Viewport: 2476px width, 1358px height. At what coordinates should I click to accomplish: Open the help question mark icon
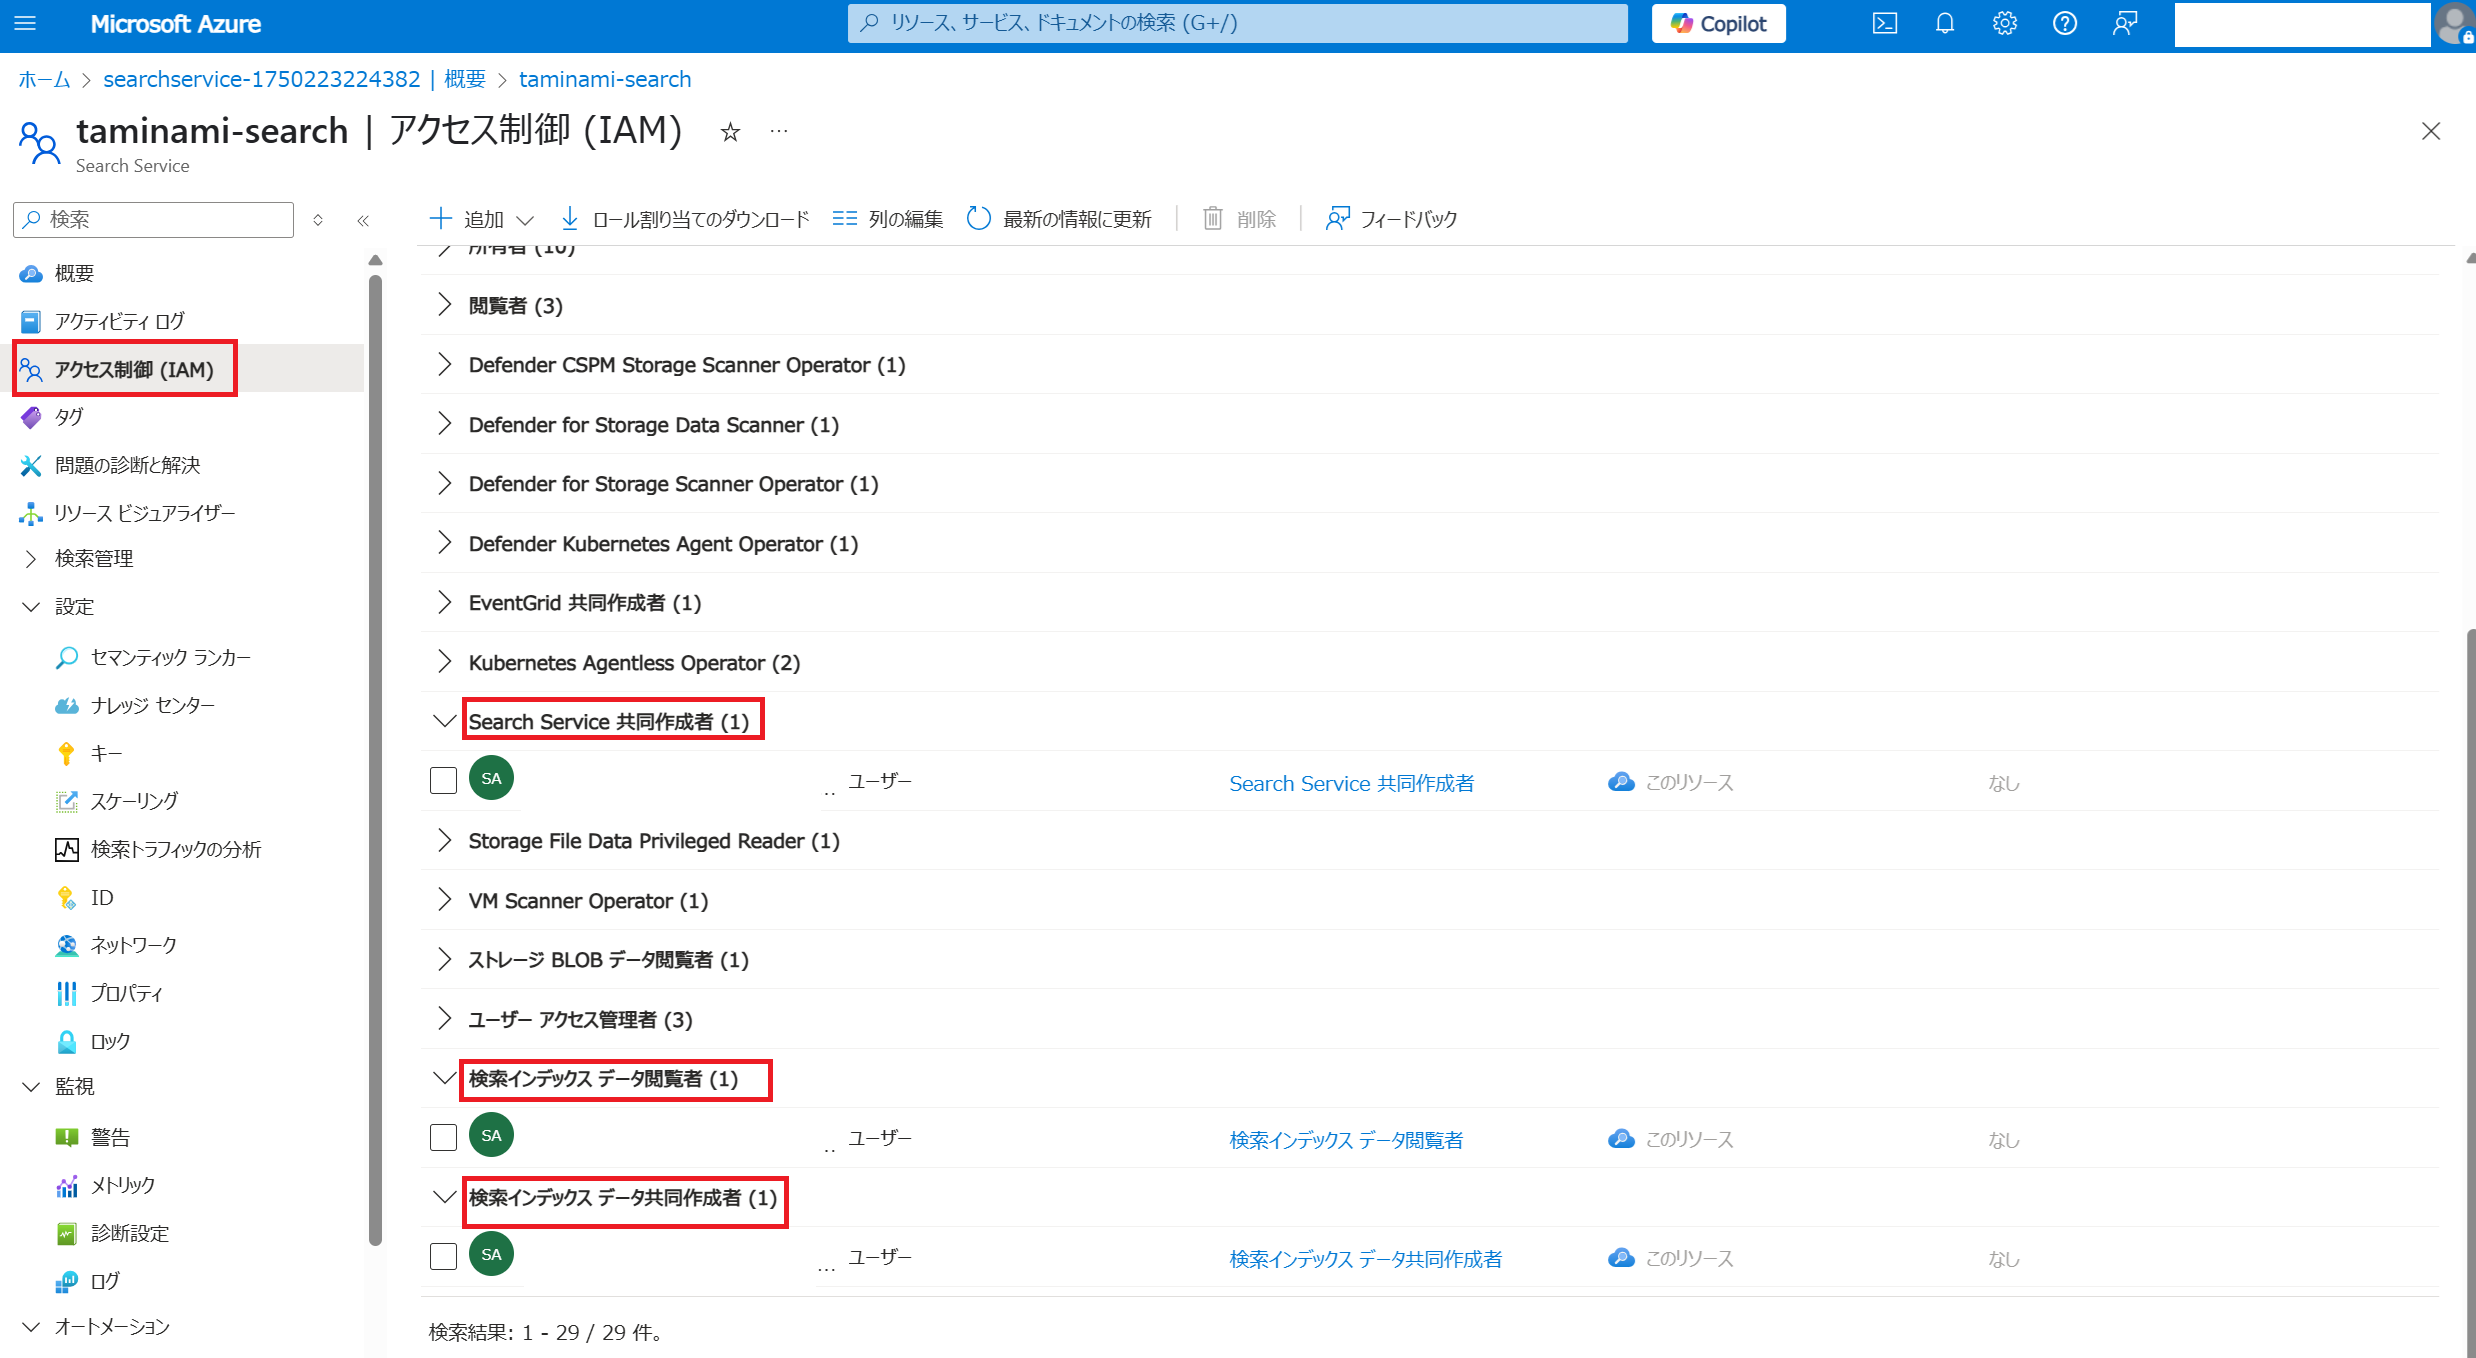coord(2064,23)
